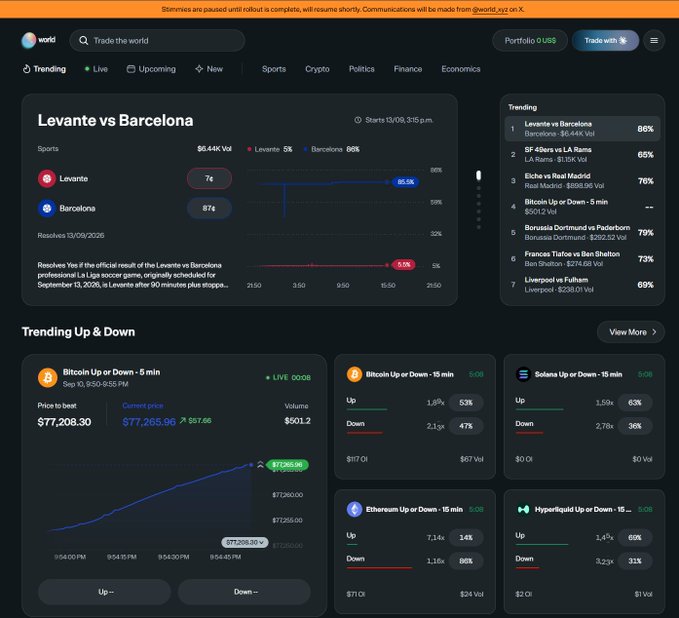Viewport: 679px width, 618px height.
Task: Open the Finance category
Action: (x=407, y=69)
